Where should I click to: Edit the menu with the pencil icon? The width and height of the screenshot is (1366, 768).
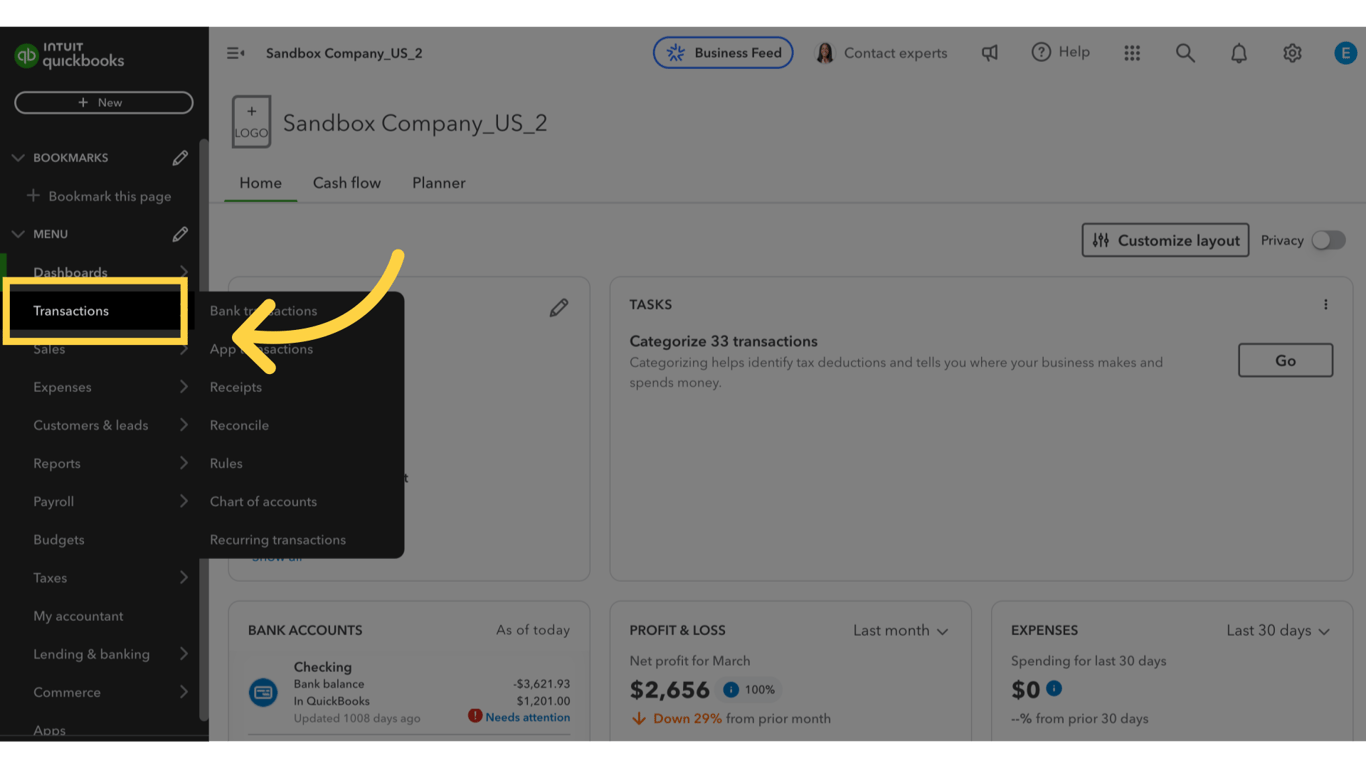180,234
